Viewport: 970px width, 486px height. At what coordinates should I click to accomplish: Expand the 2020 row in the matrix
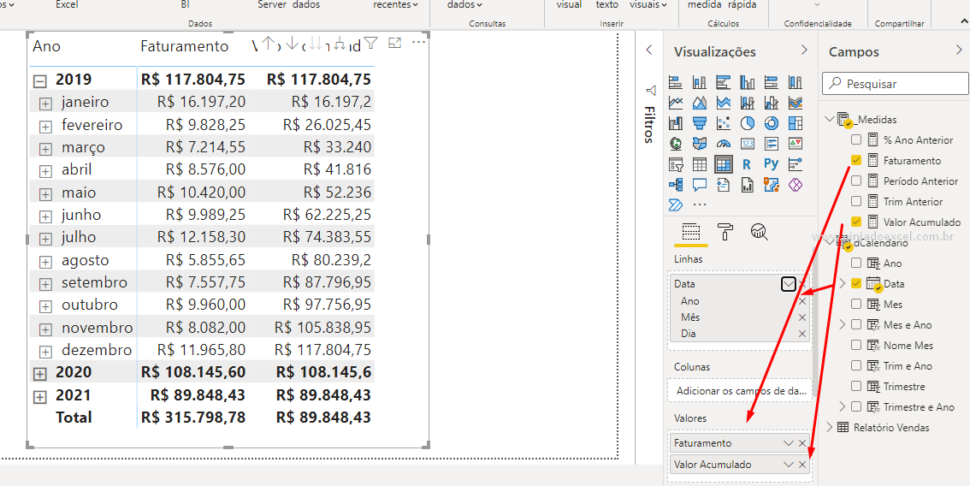pyautogui.click(x=40, y=374)
